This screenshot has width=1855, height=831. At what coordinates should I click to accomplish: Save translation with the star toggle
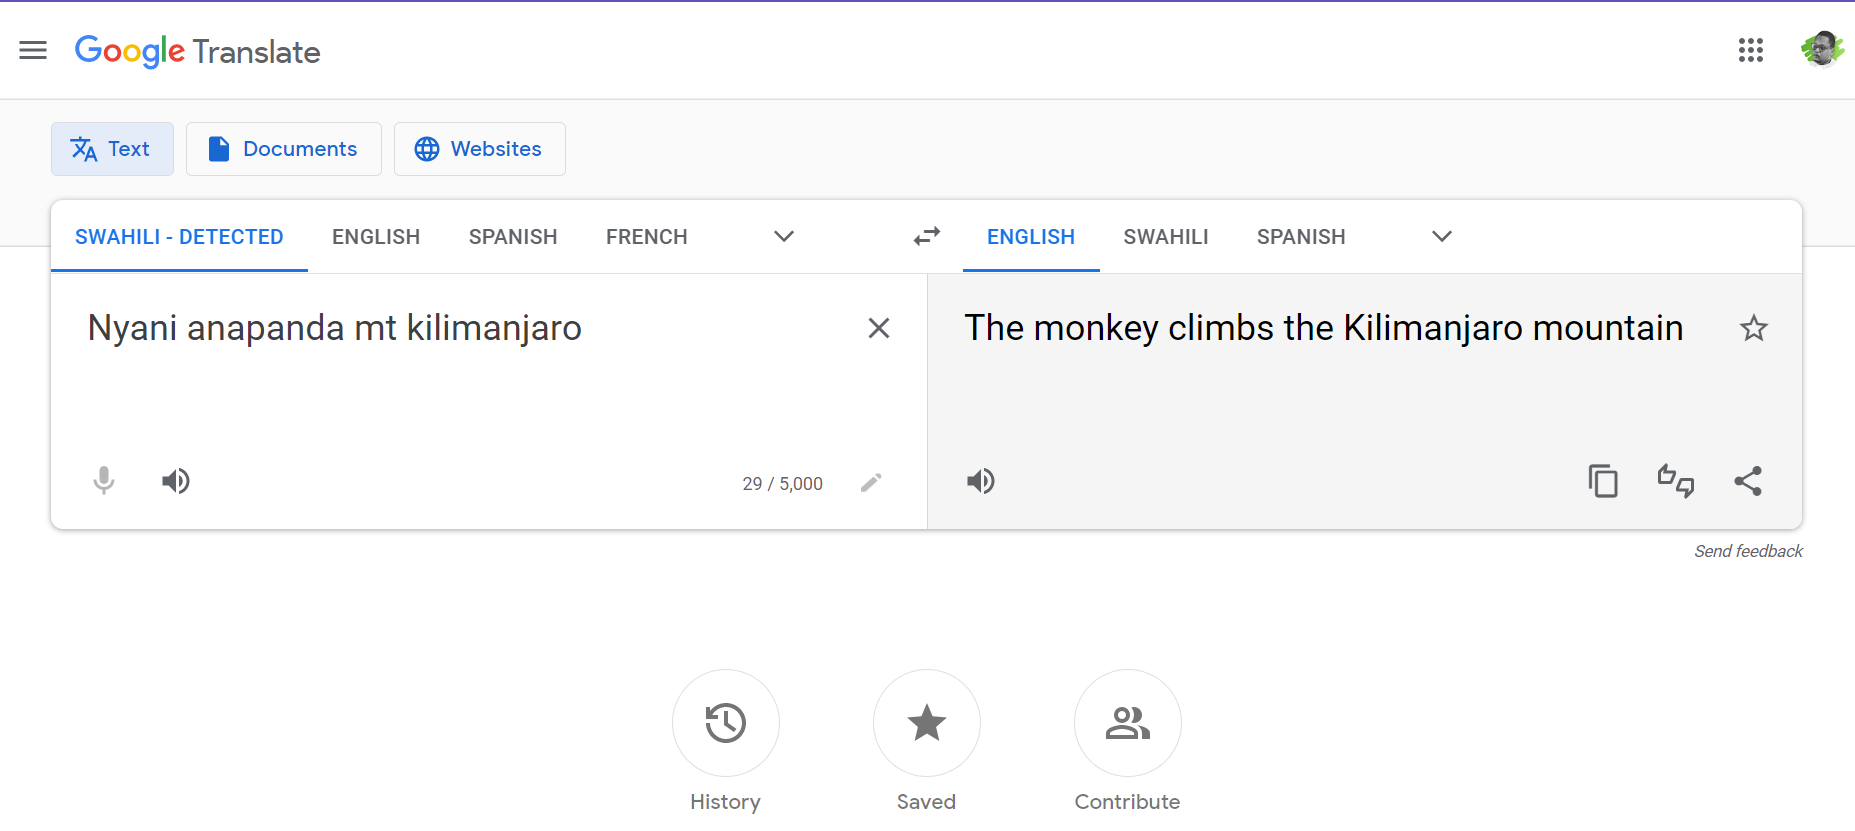pos(1754,328)
